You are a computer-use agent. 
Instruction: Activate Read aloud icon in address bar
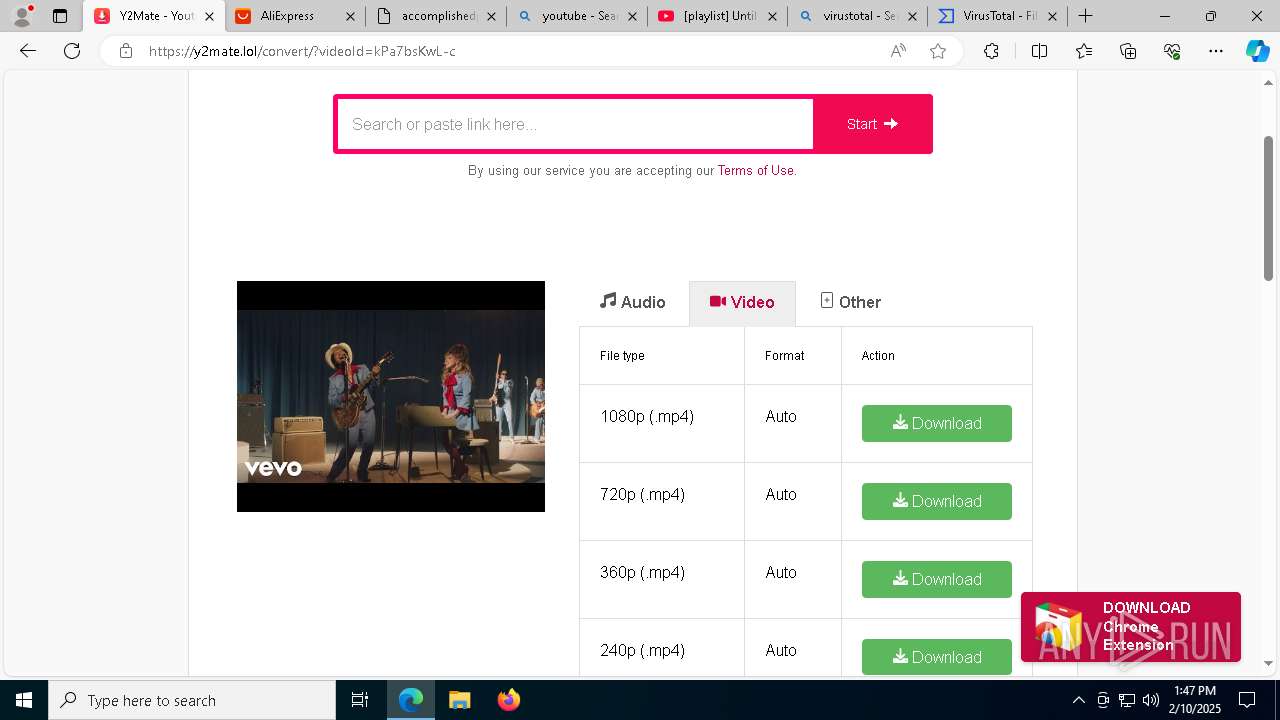(x=898, y=51)
